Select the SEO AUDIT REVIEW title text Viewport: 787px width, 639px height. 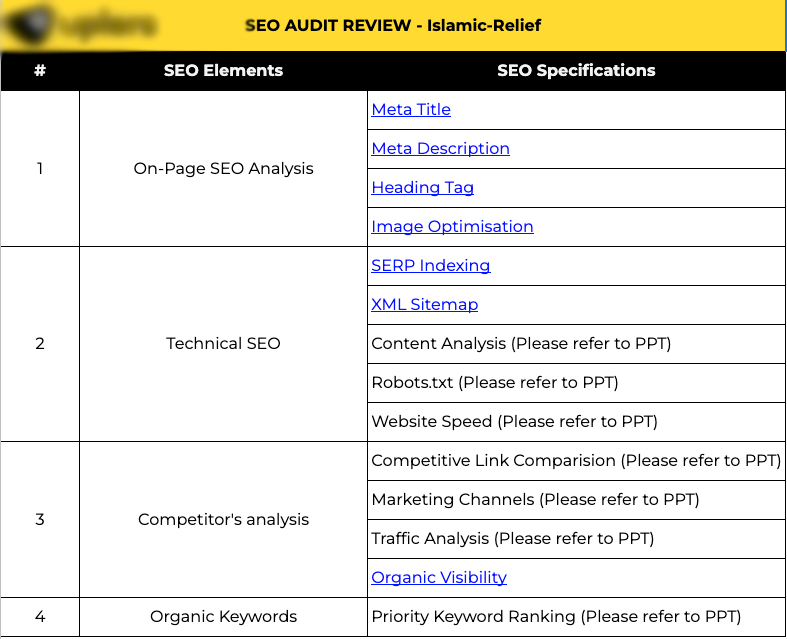393,25
